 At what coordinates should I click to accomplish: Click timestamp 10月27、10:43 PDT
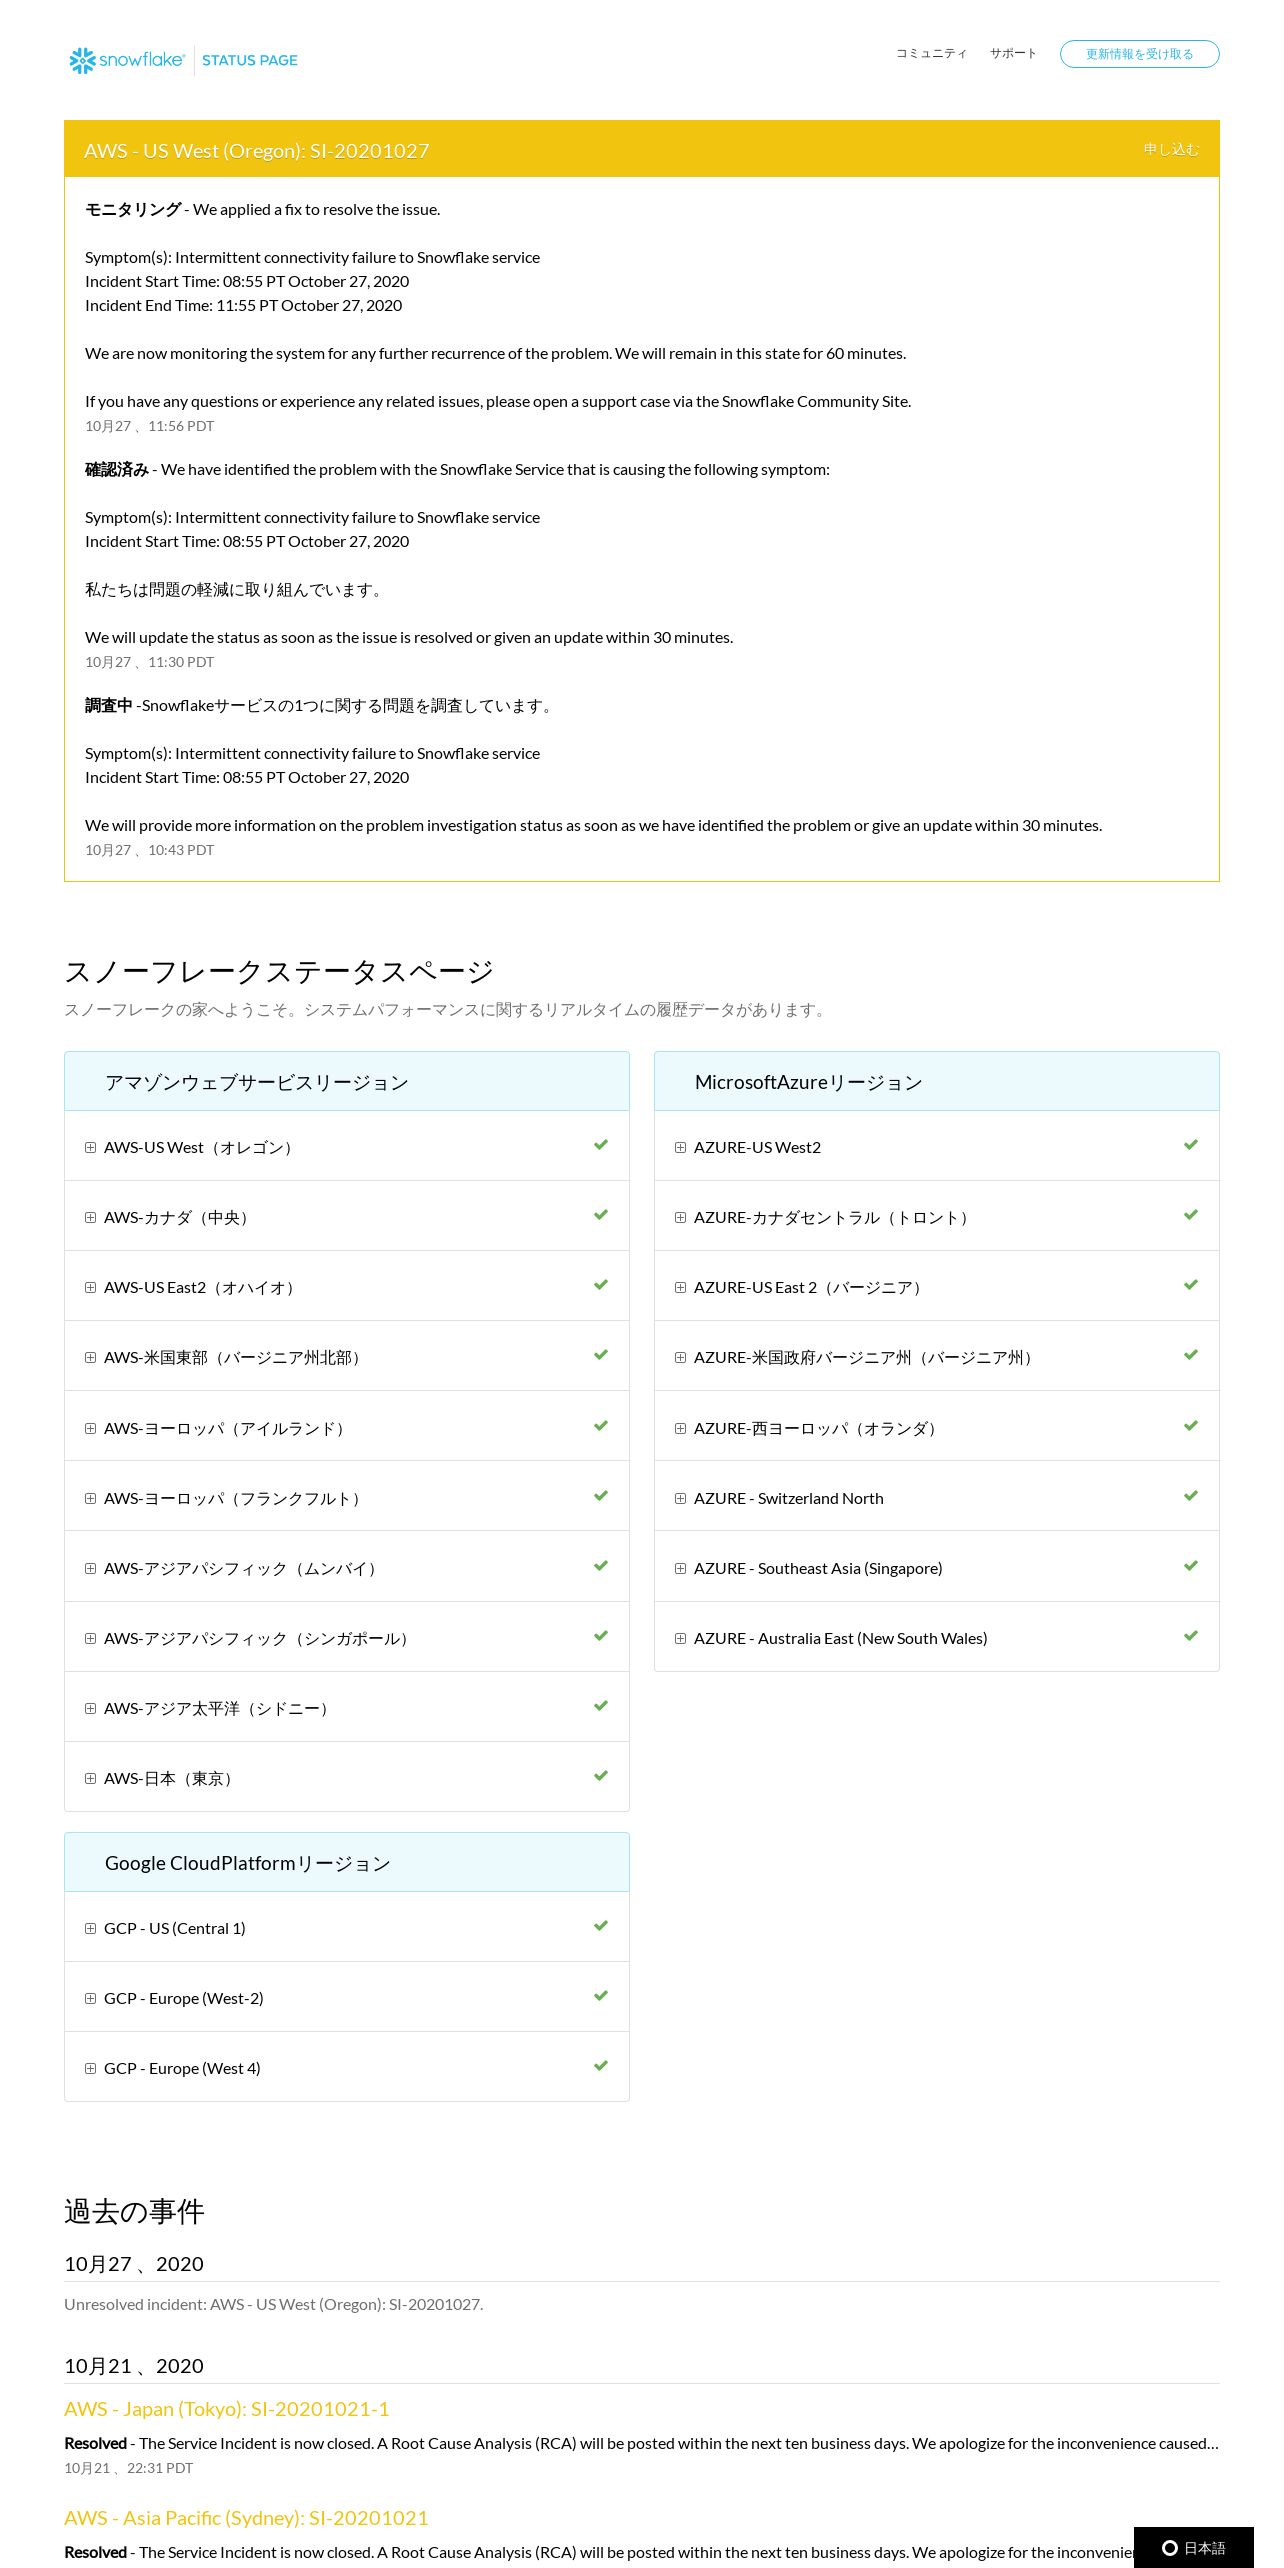pyautogui.click(x=150, y=850)
